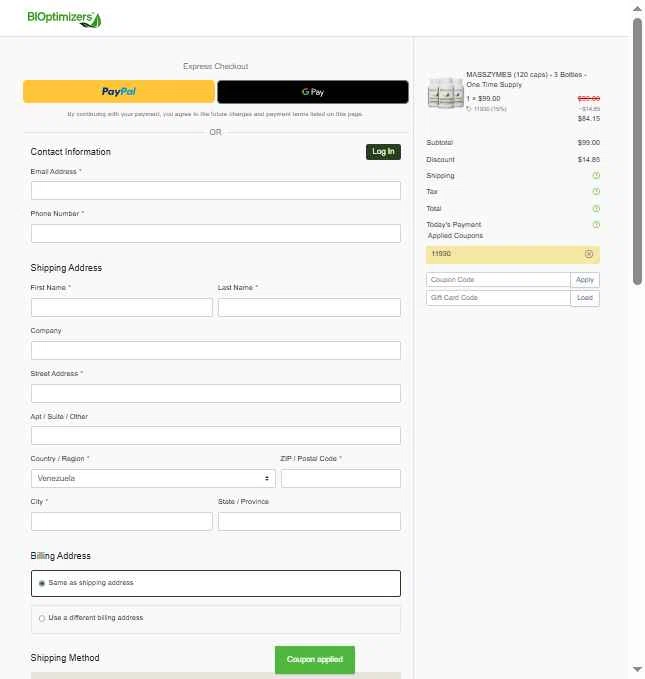Click the Applied Coupons label
Screen dimensions: 645x679
point(455,236)
